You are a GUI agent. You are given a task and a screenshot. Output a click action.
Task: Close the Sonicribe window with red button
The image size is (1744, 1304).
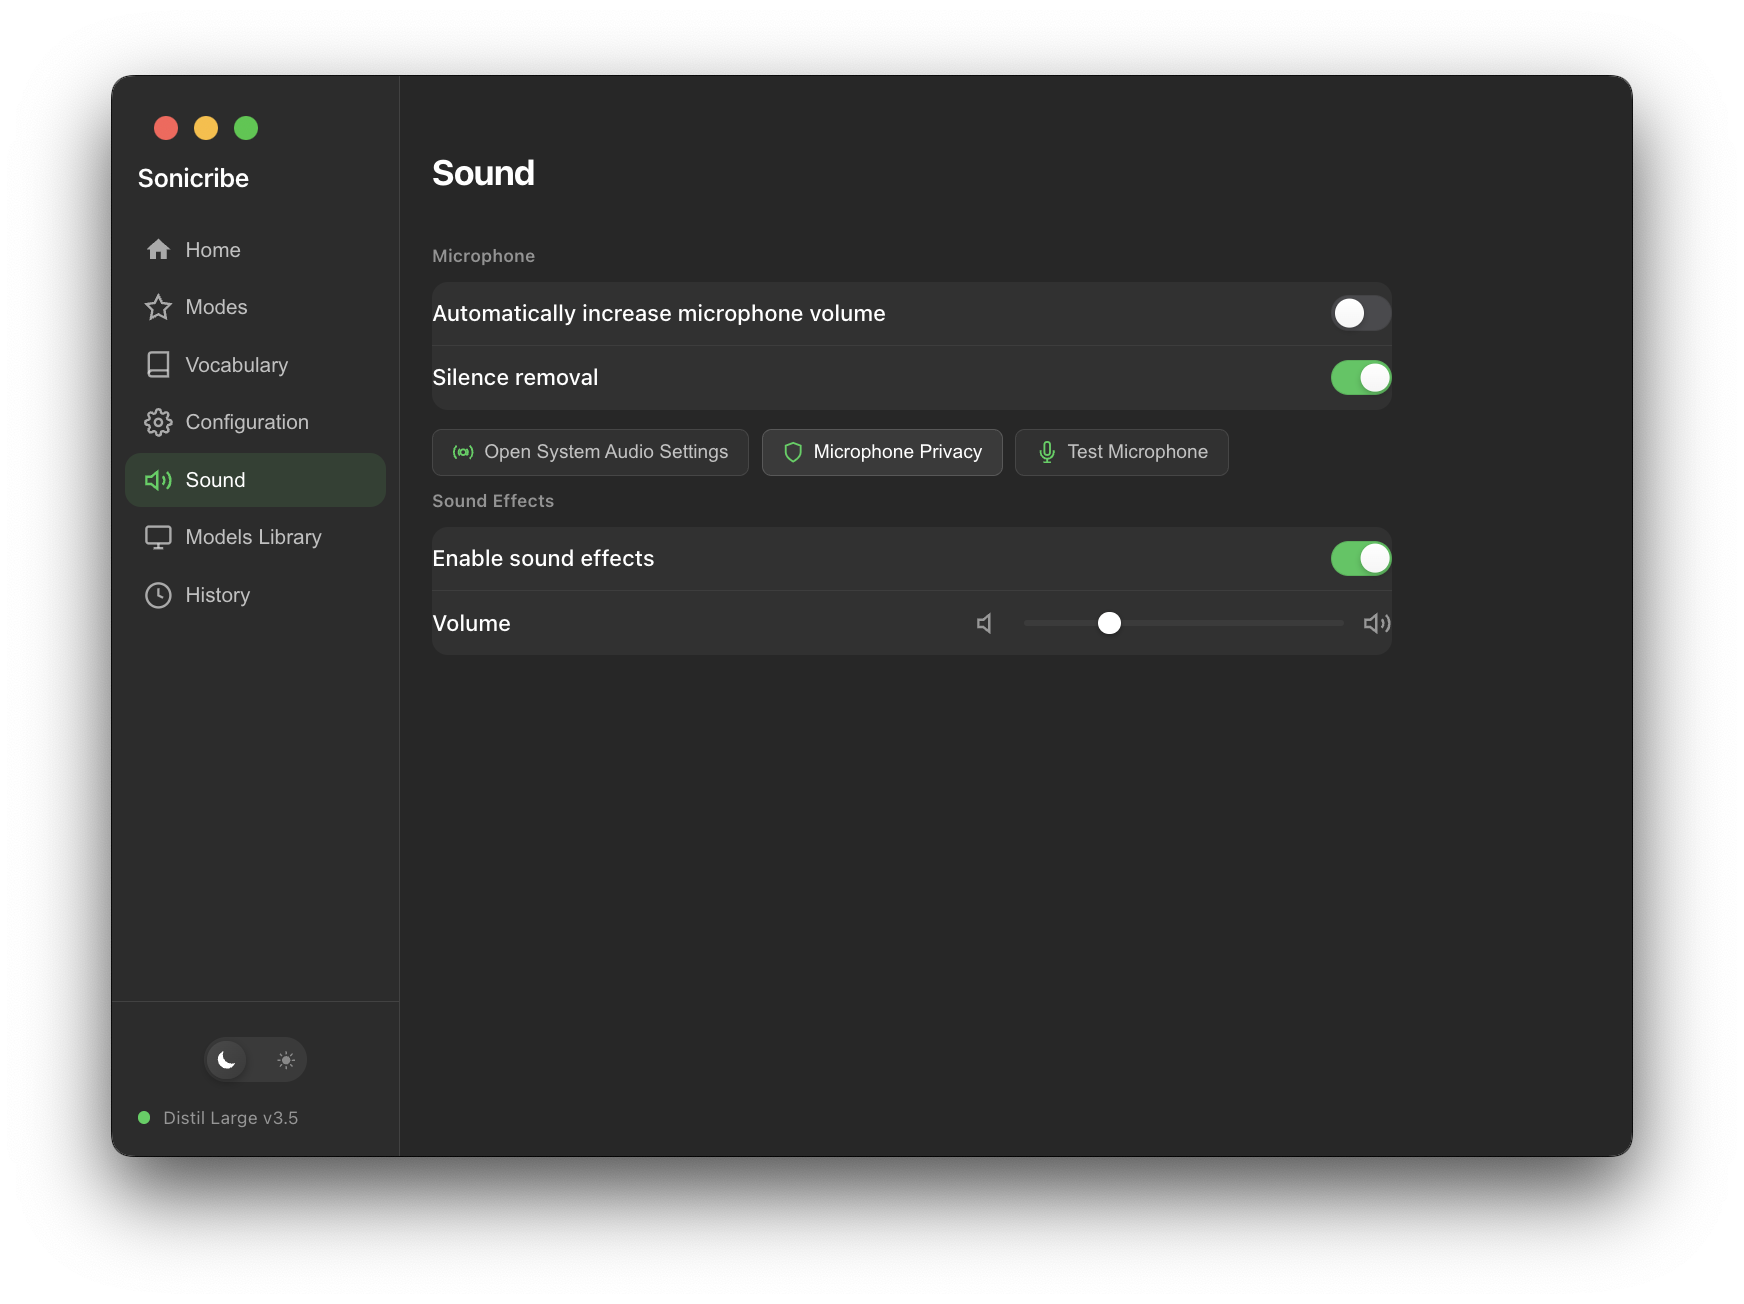(x=166, y=128)
